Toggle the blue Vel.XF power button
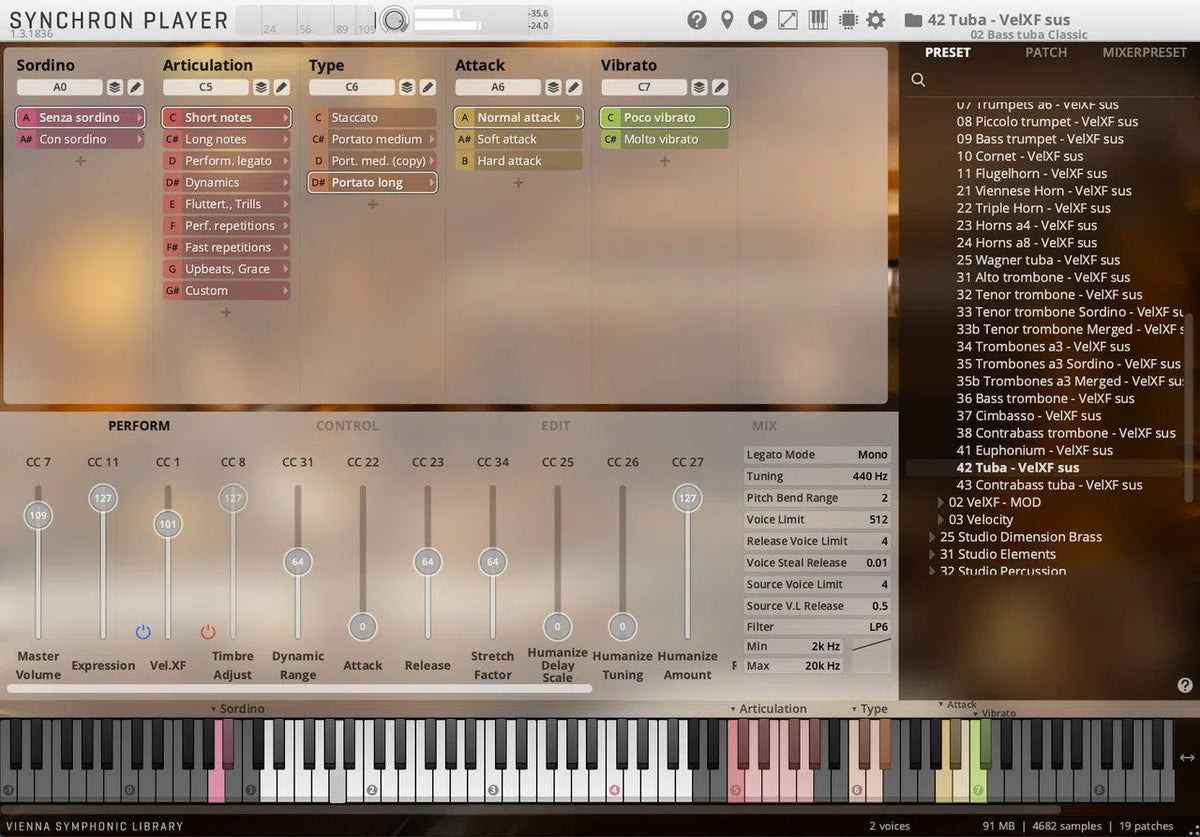 143,632
